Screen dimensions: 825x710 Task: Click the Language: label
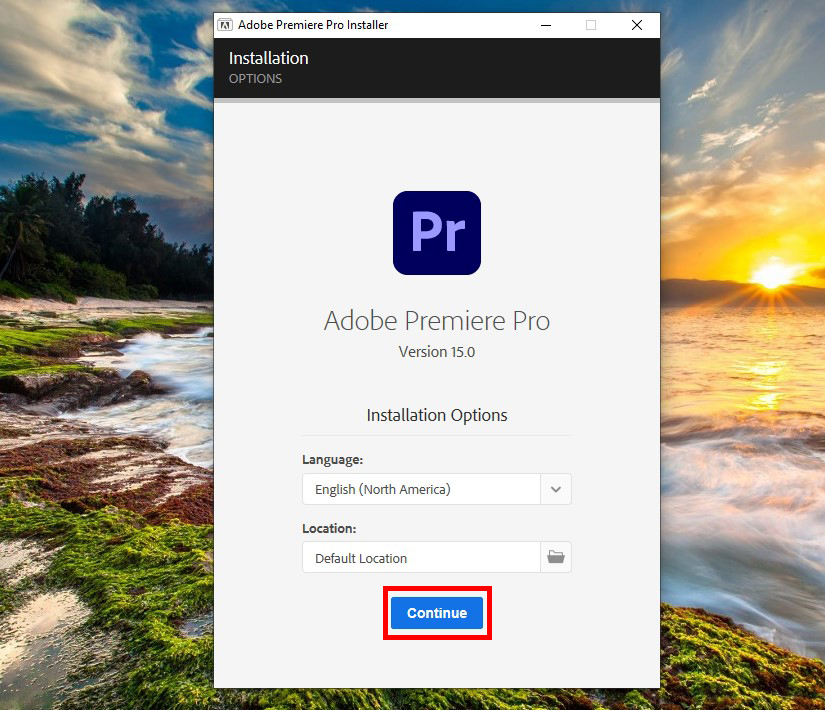click(x=333, y=459)
